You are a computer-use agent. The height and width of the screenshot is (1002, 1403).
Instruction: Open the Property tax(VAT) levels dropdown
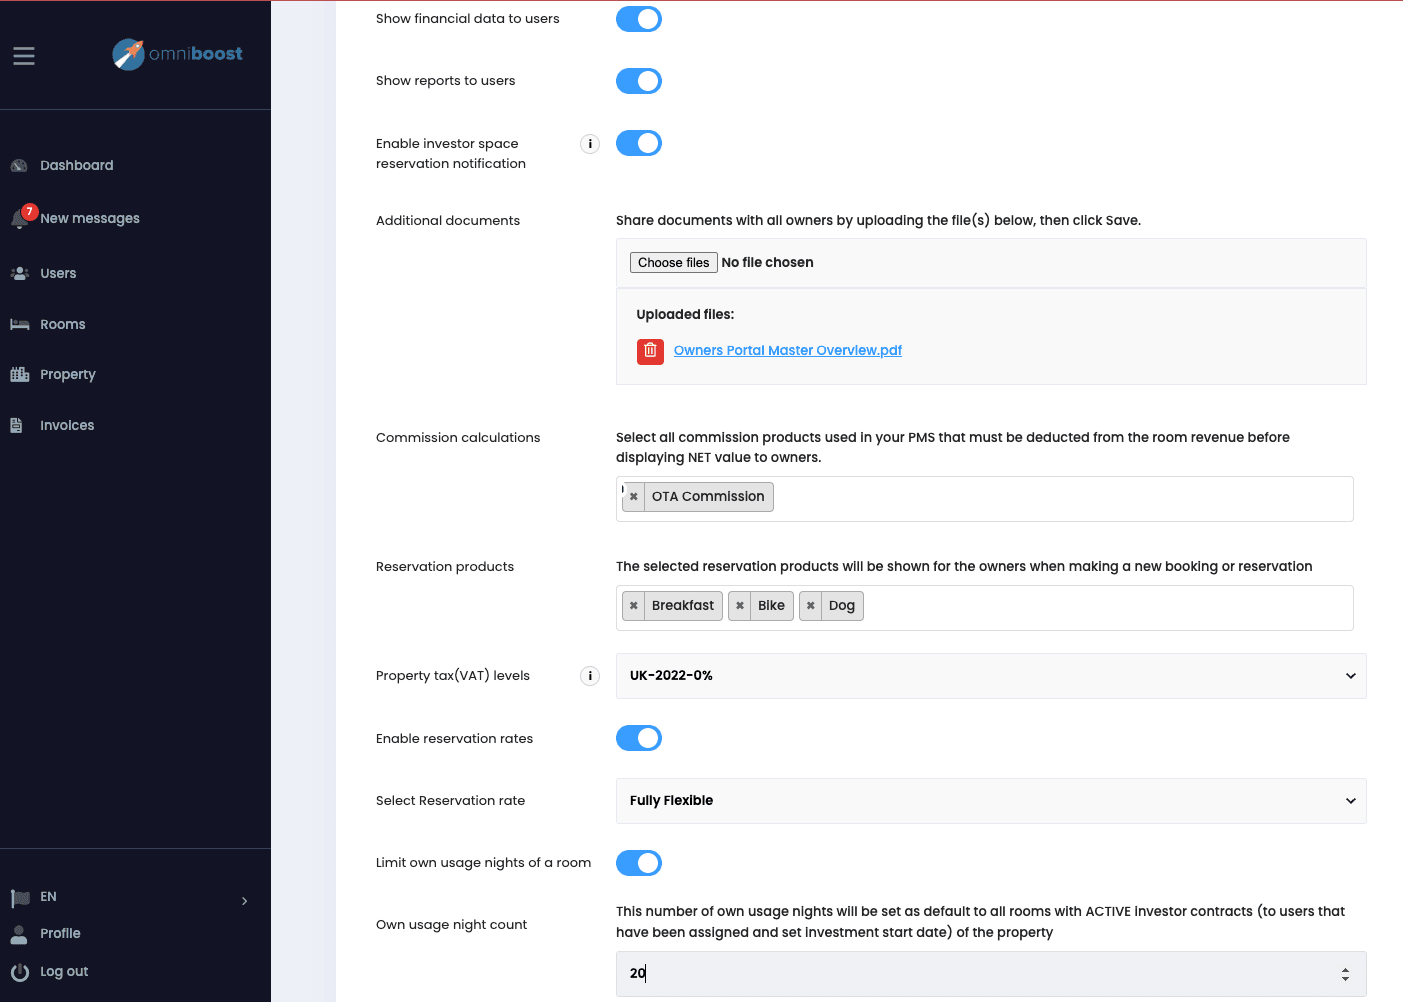tap(990, 676)
